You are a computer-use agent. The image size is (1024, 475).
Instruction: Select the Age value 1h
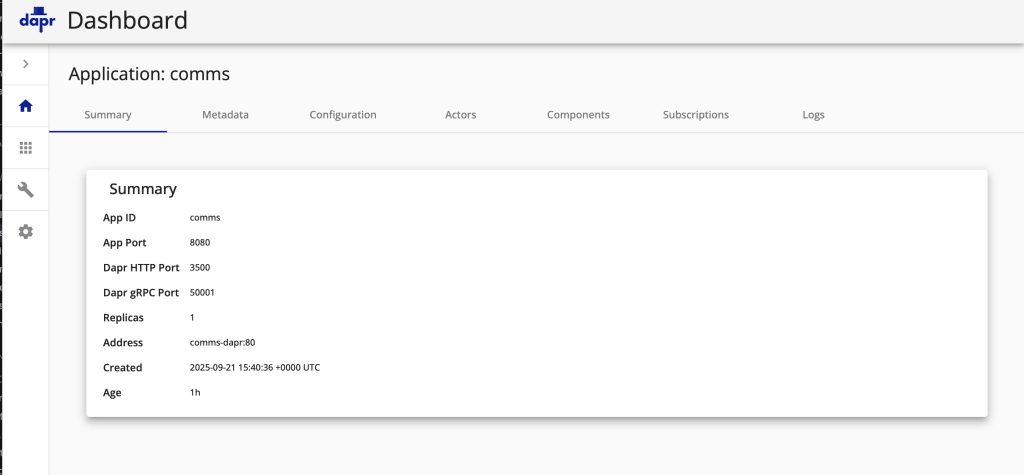195,393
